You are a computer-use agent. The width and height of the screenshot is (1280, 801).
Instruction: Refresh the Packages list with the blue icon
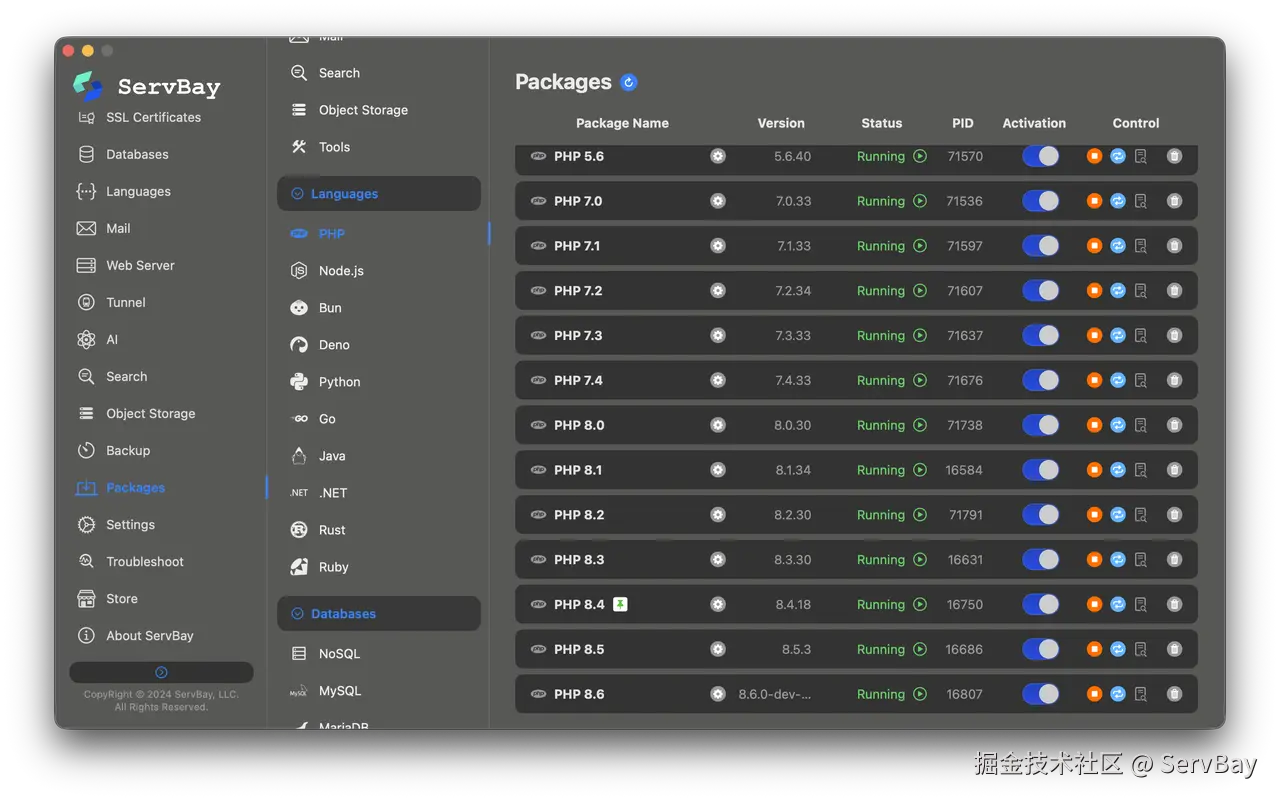point(629,82)
